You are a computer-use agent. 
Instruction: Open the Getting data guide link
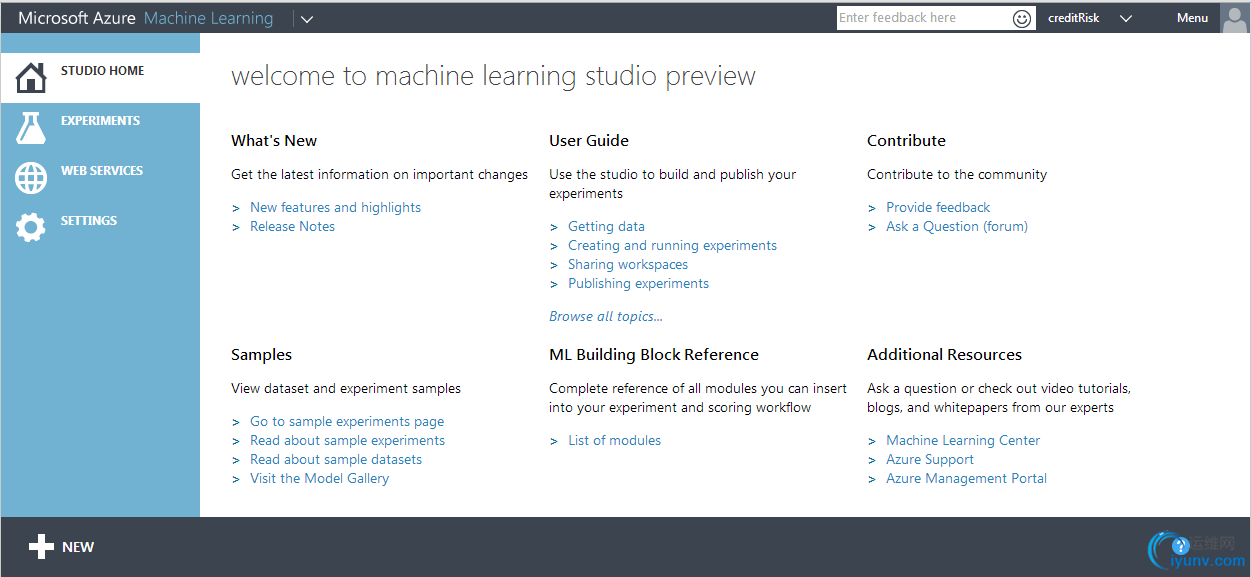tap(606, 226)
